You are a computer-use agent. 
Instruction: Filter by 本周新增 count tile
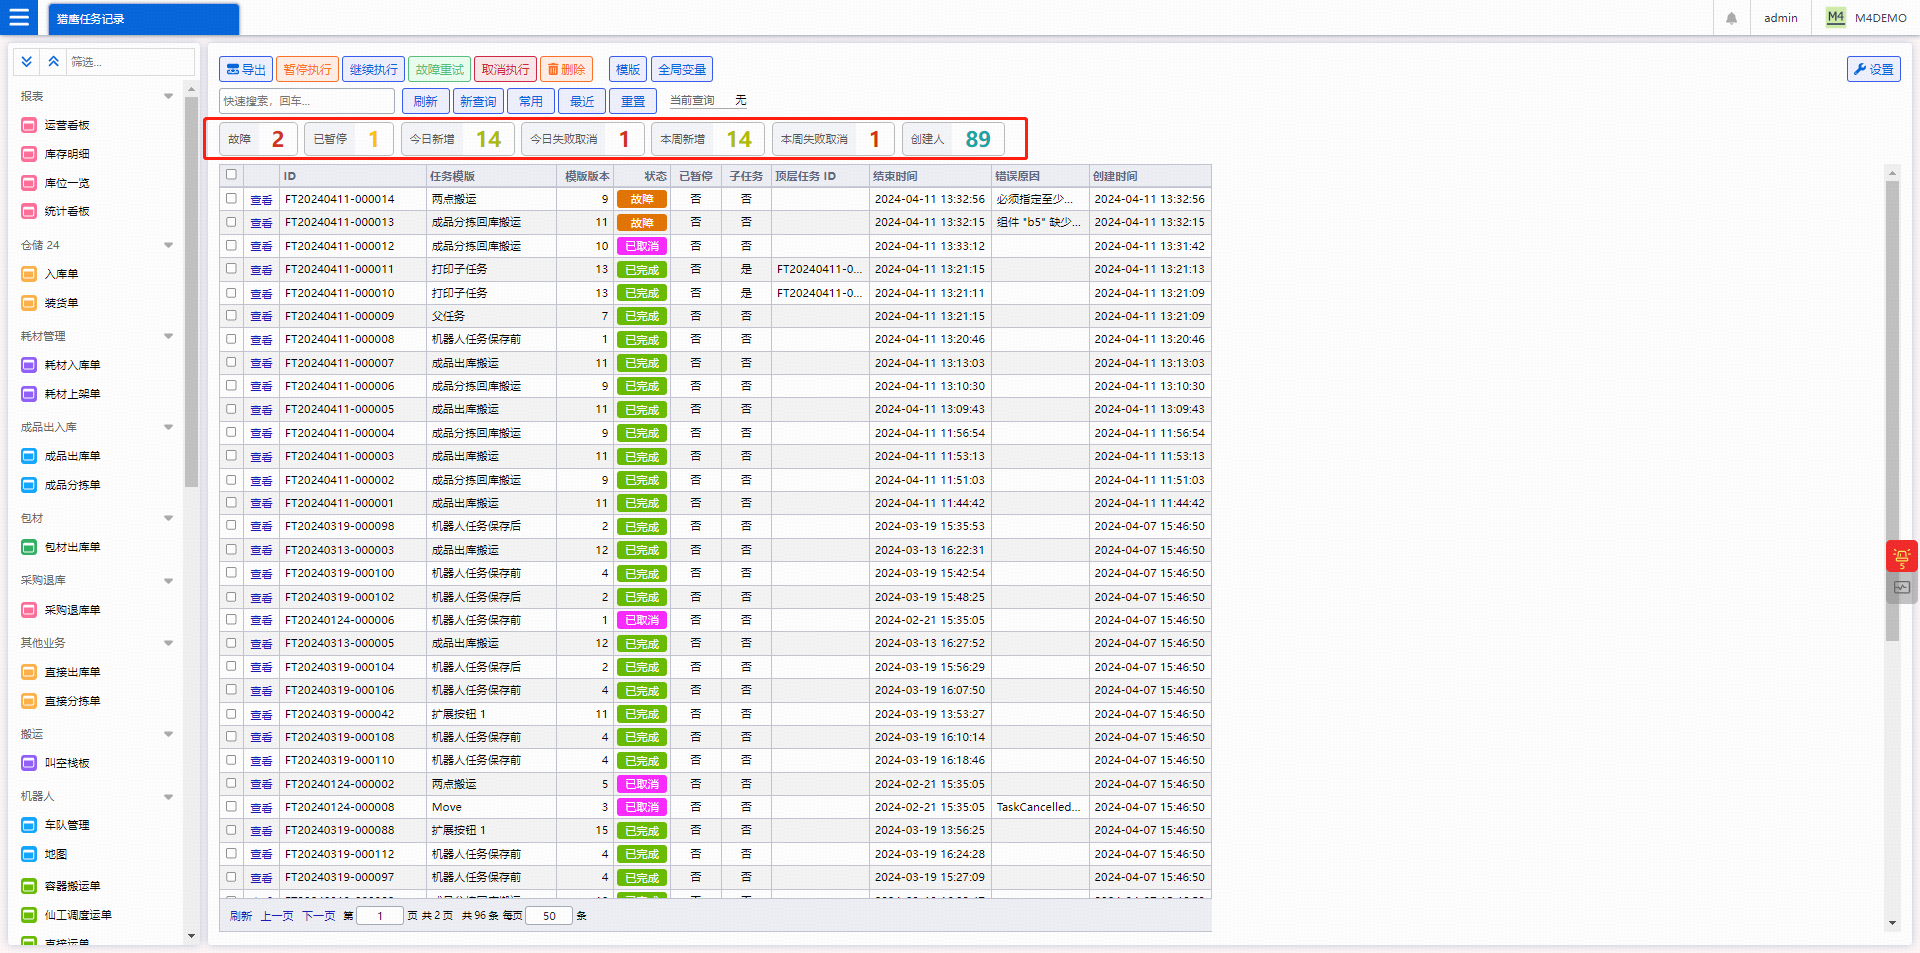(708, 139)
